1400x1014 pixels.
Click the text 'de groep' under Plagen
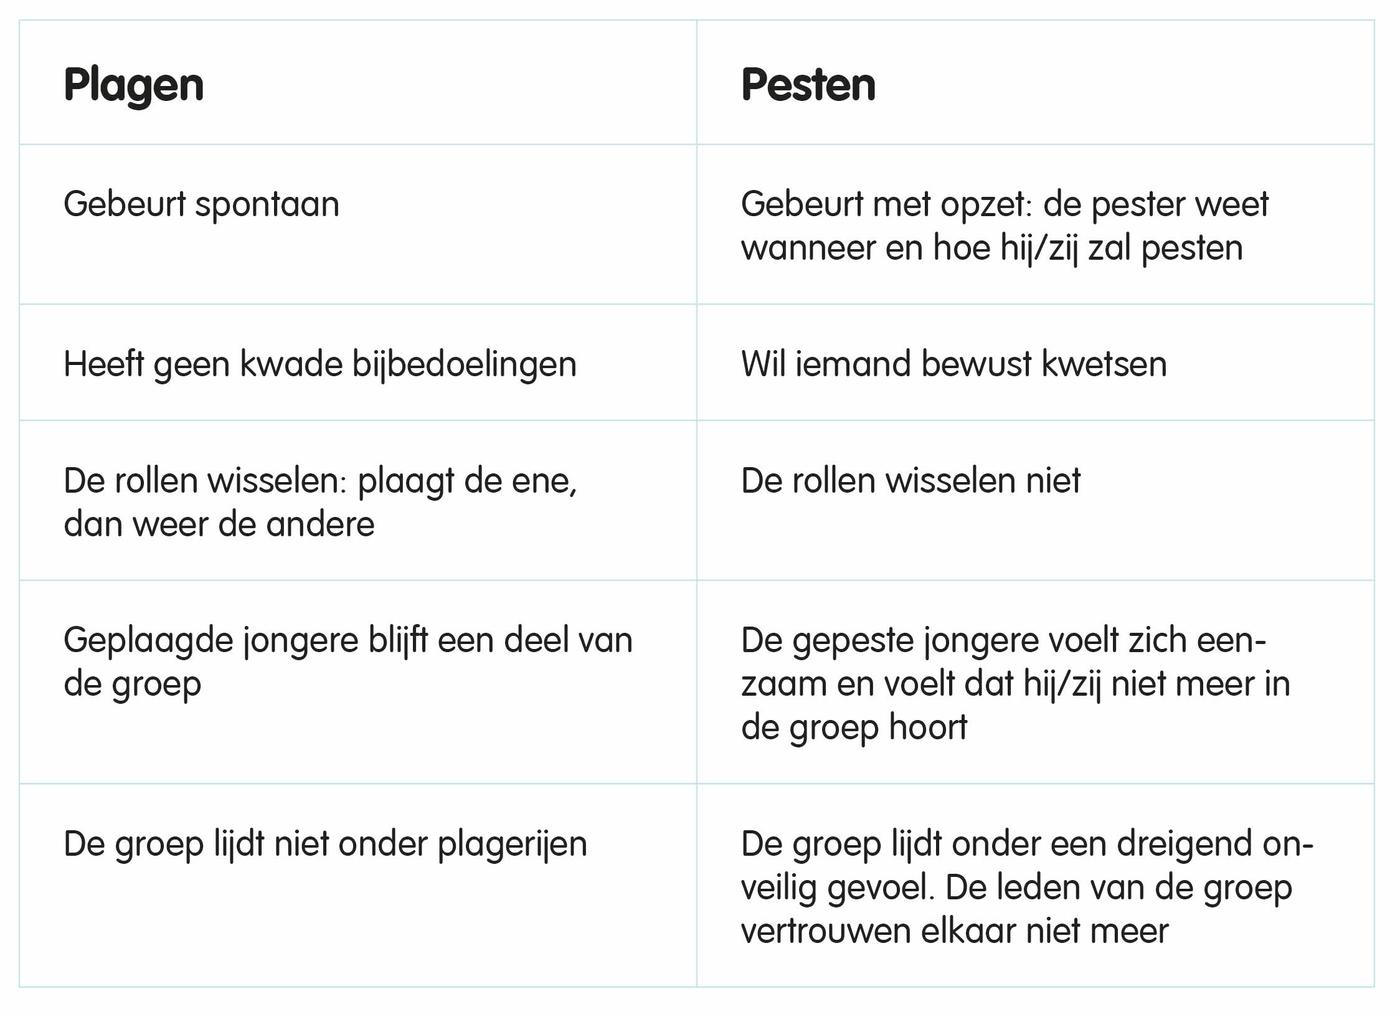(x=132, y=685)
